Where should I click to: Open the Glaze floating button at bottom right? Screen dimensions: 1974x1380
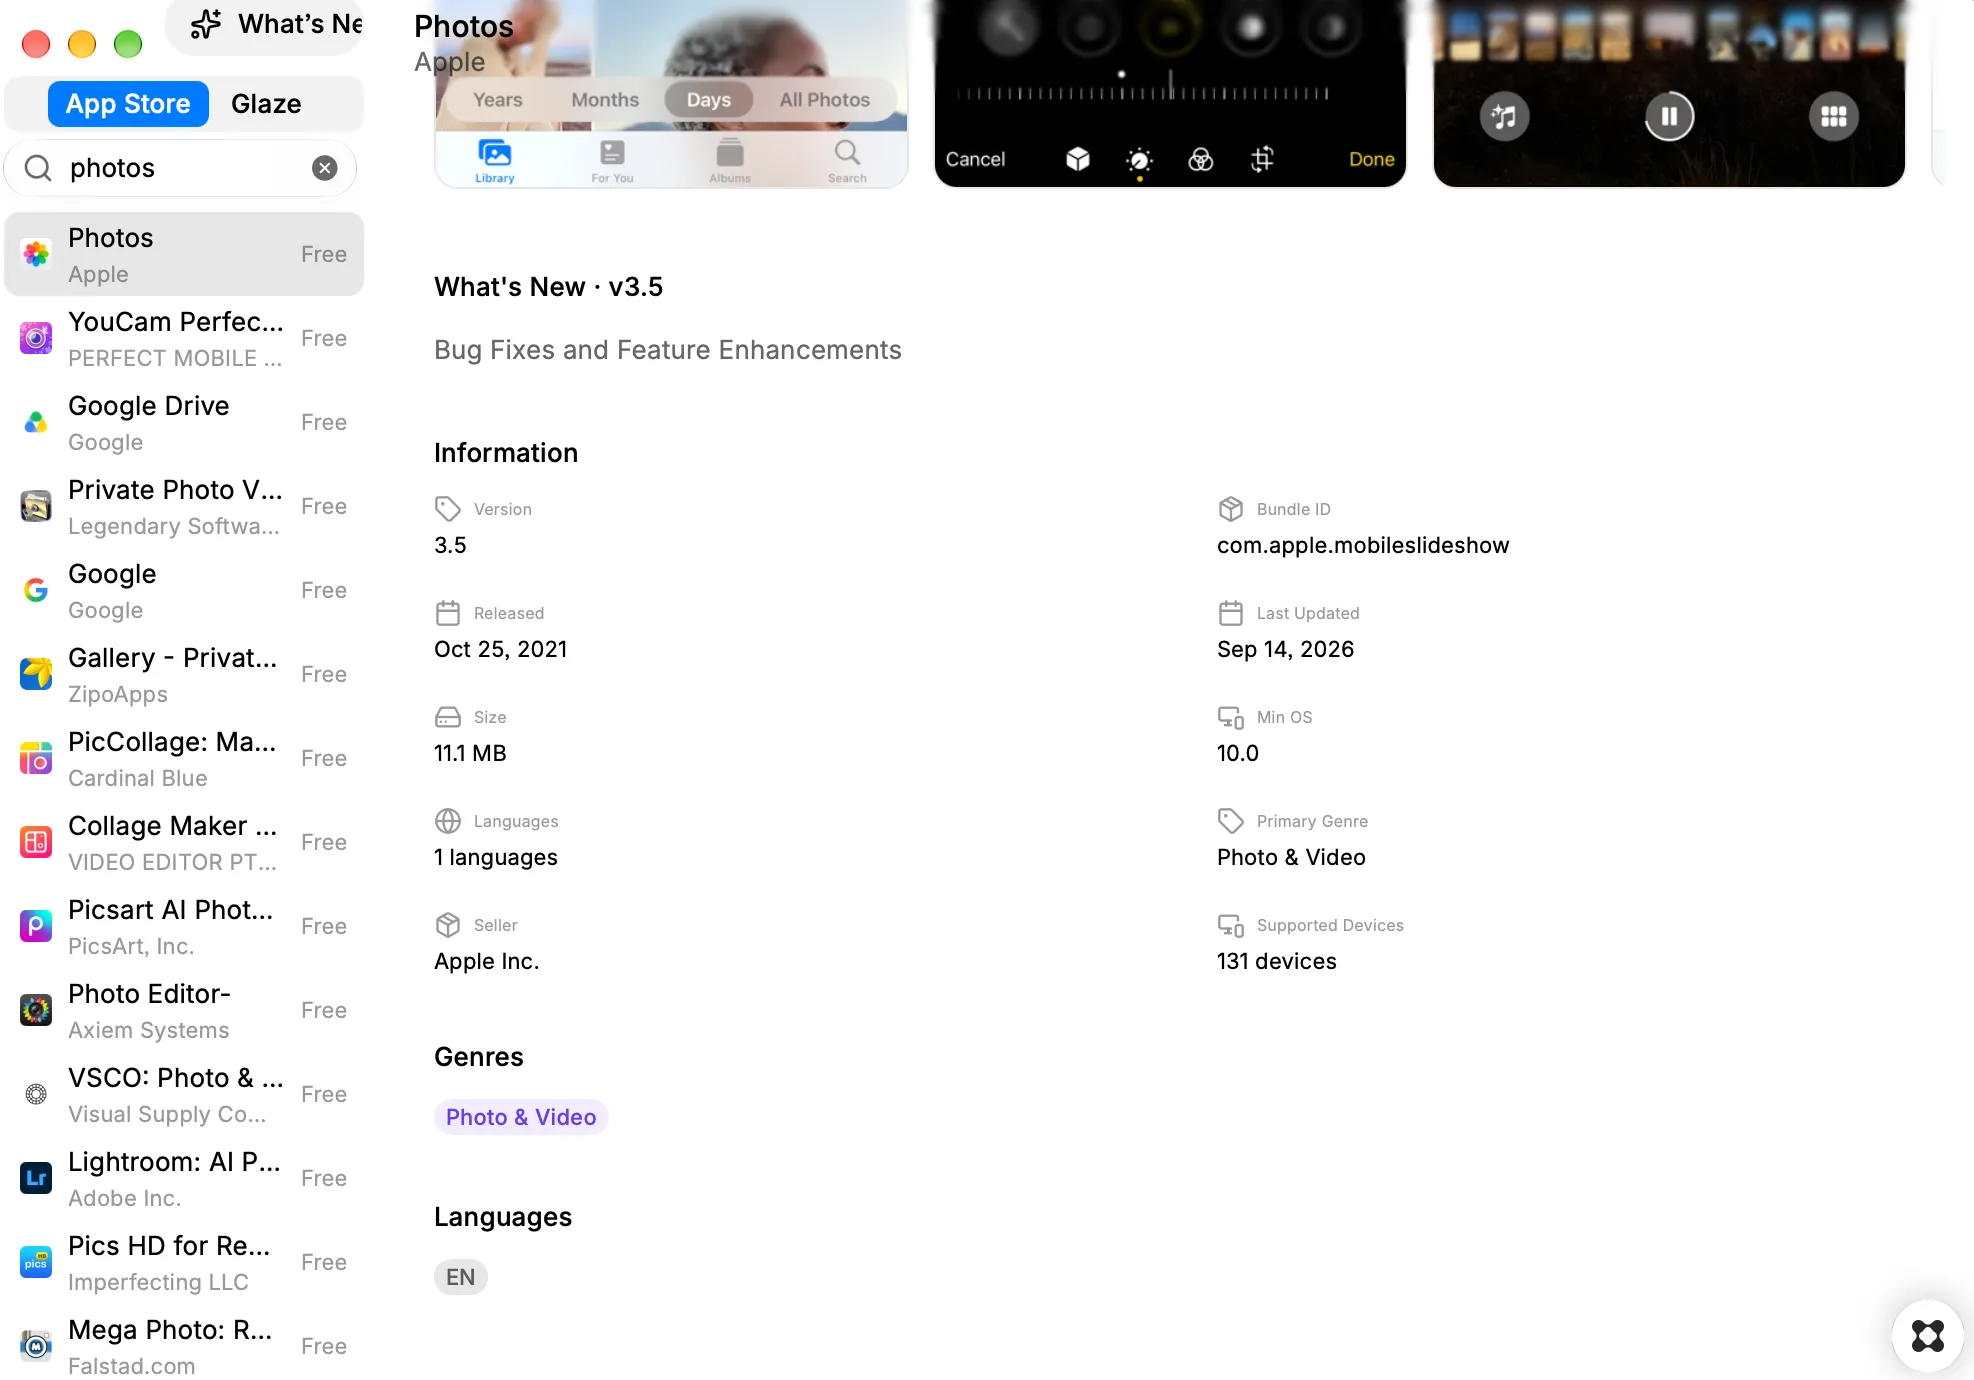point(1927,1335)
